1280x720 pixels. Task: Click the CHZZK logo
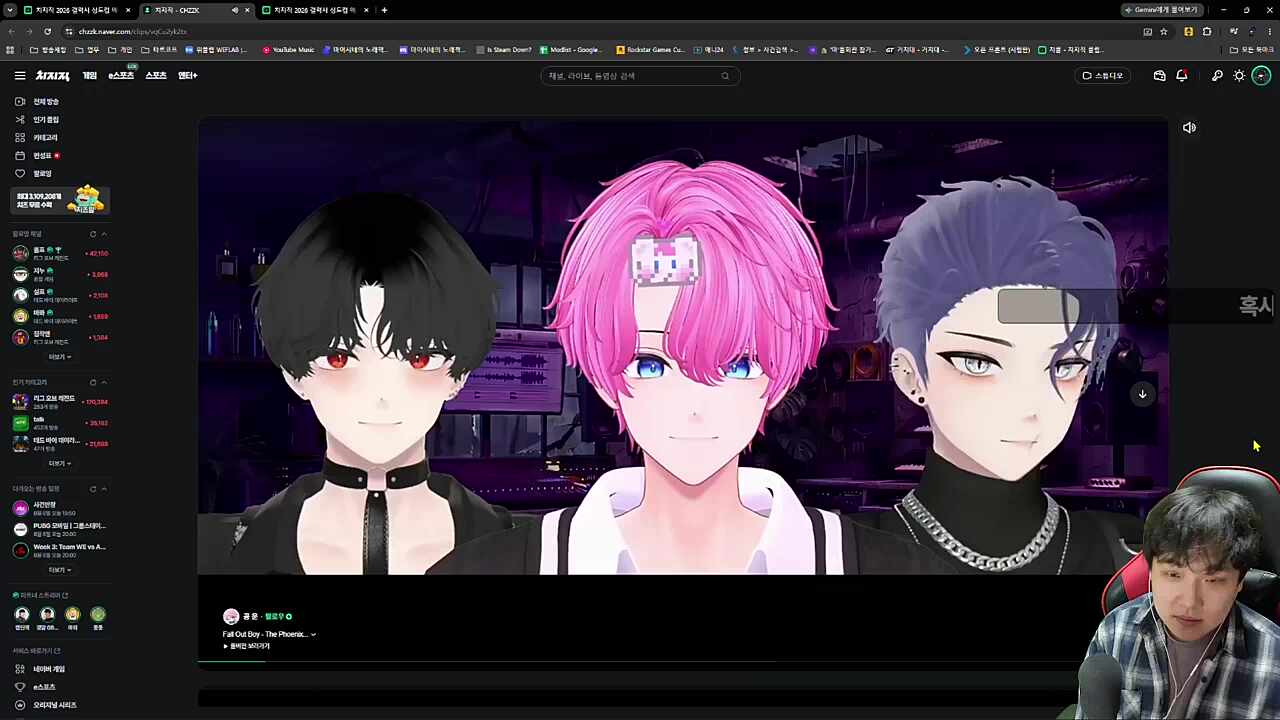tap(52, 75)
